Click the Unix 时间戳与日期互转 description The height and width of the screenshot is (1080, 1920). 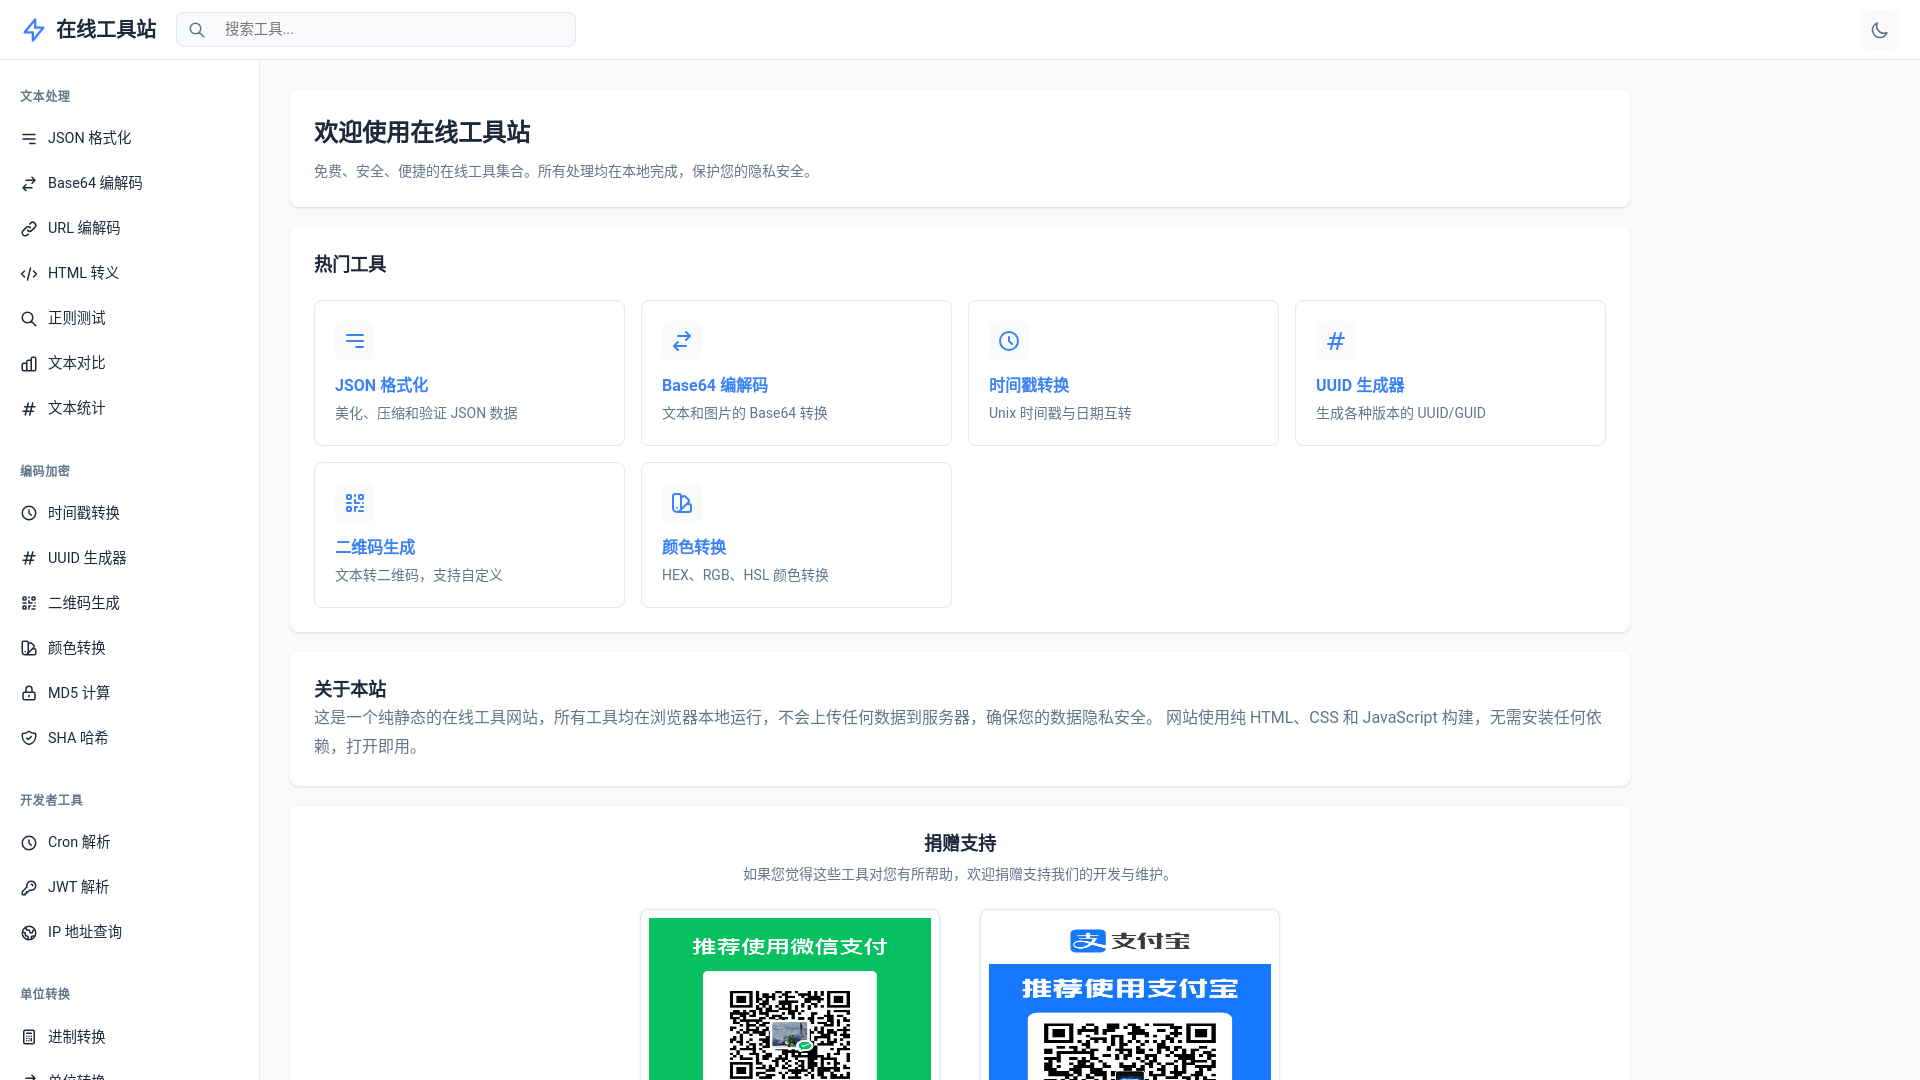click(x=1060, y=413)
